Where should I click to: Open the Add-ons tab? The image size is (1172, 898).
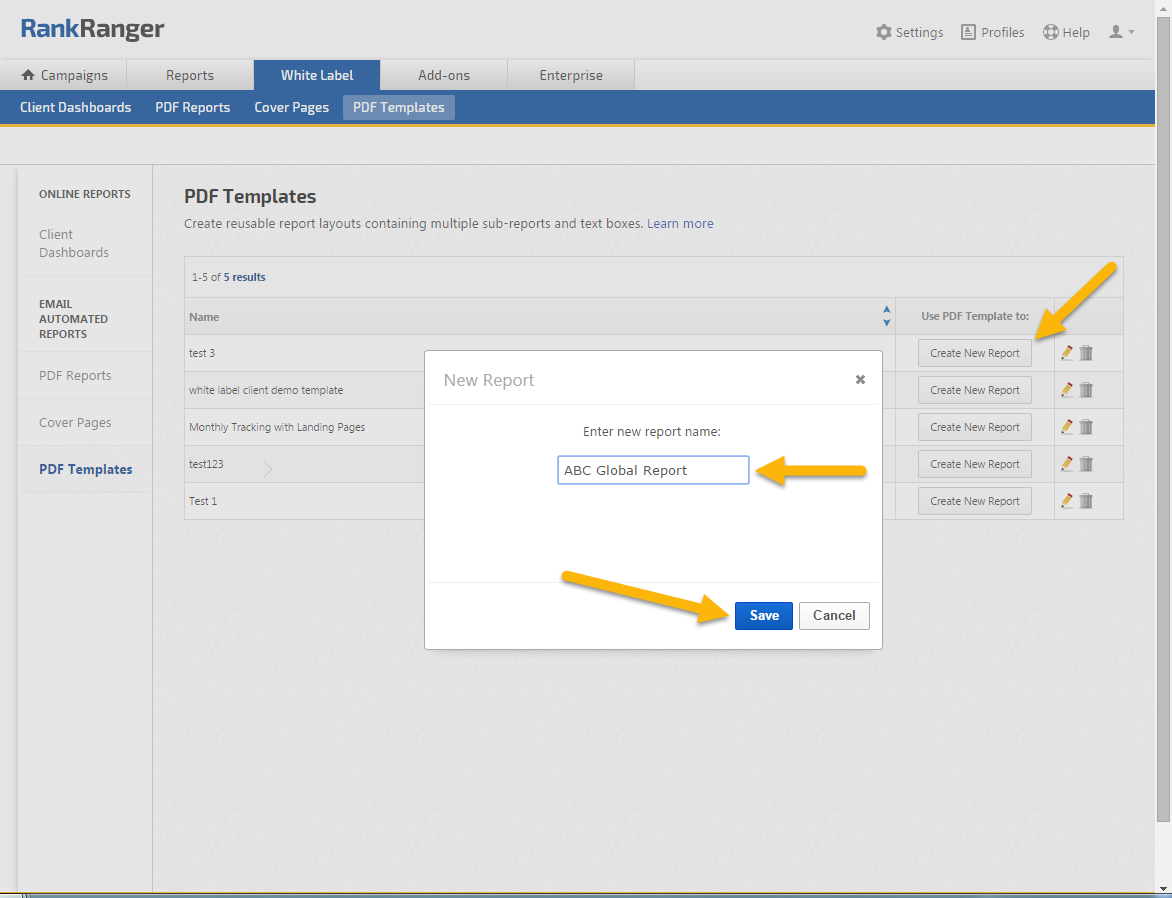pyautogui.click(x=444, y=75)
